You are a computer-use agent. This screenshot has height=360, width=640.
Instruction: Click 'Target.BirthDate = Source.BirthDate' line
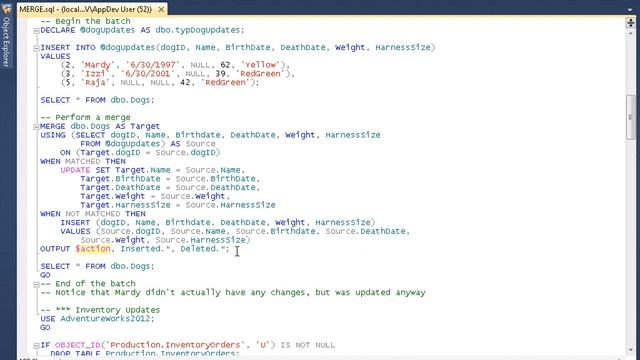click(x=170, y=179)
